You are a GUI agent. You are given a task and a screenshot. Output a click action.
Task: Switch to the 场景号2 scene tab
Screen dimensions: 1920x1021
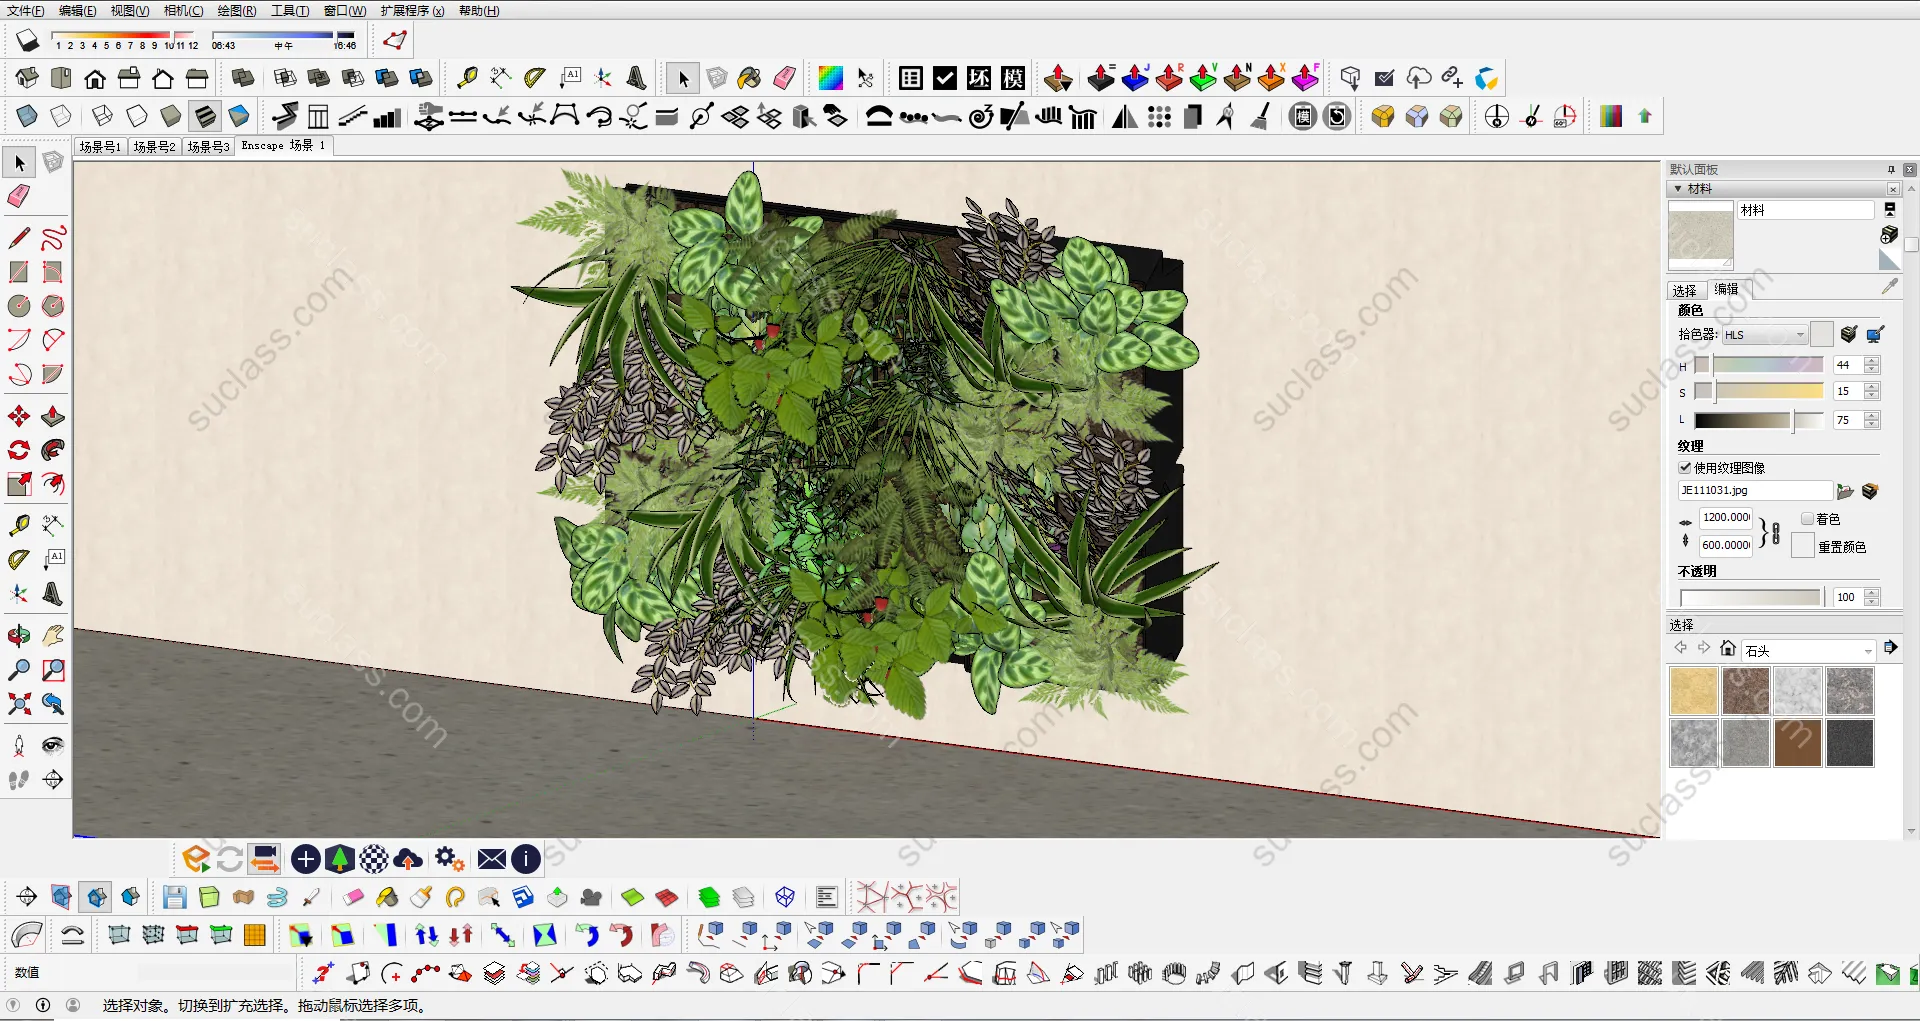pyautogui.click(x=154, y=147)
